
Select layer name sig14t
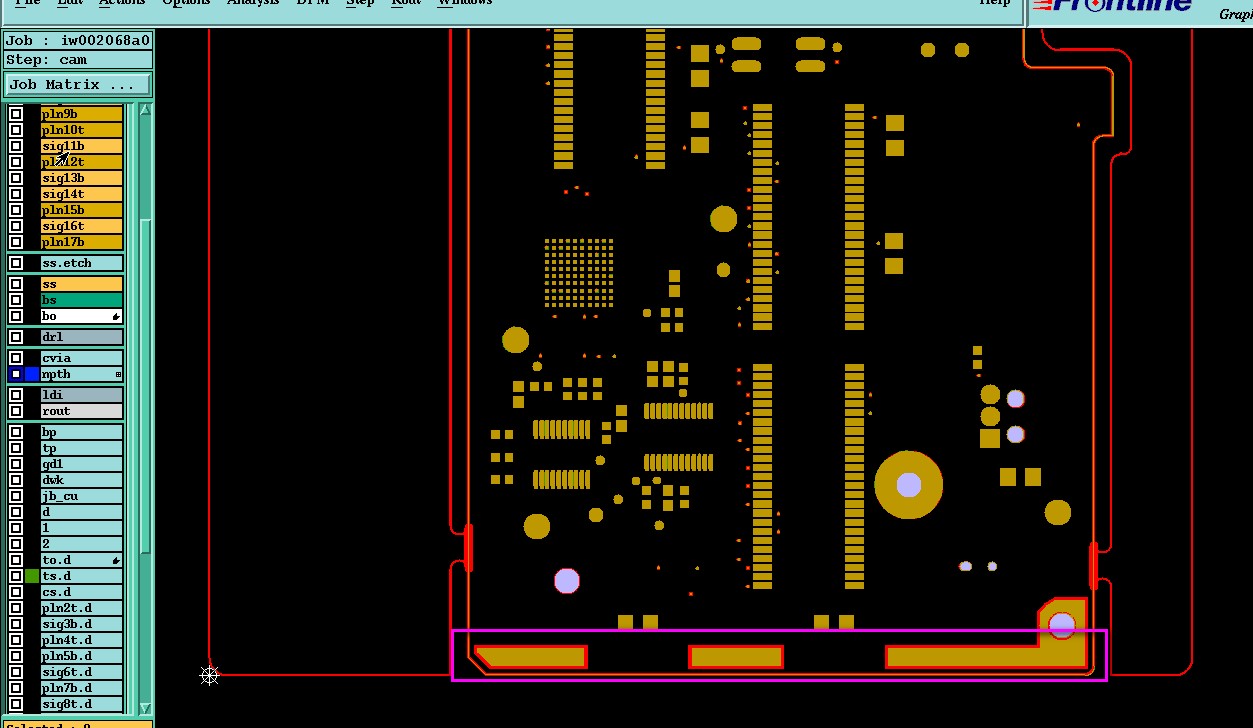point(81,194)
